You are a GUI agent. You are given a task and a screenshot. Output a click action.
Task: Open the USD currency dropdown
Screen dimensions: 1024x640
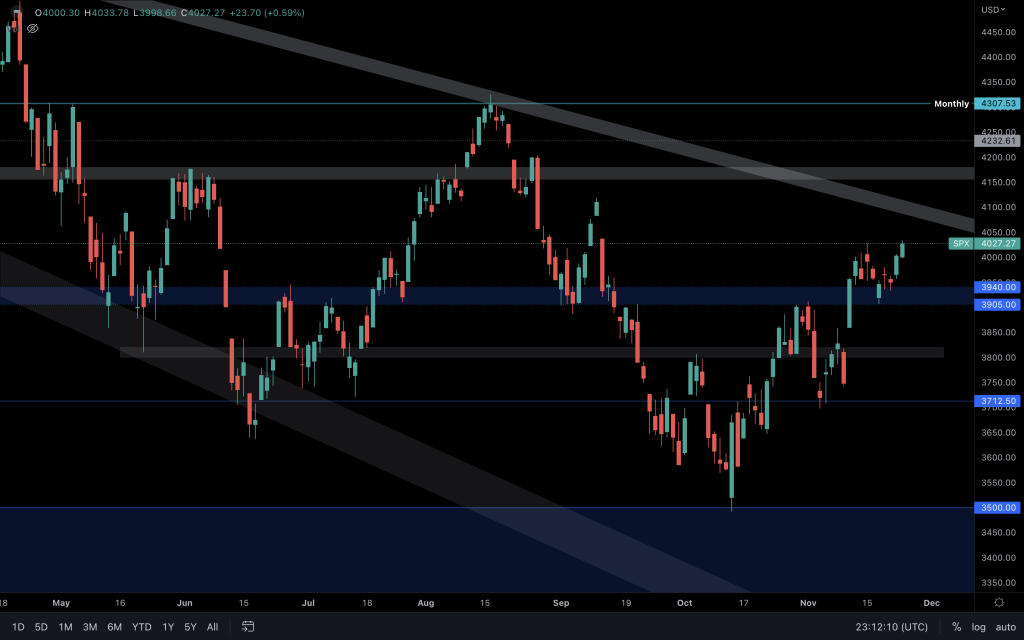993,10
